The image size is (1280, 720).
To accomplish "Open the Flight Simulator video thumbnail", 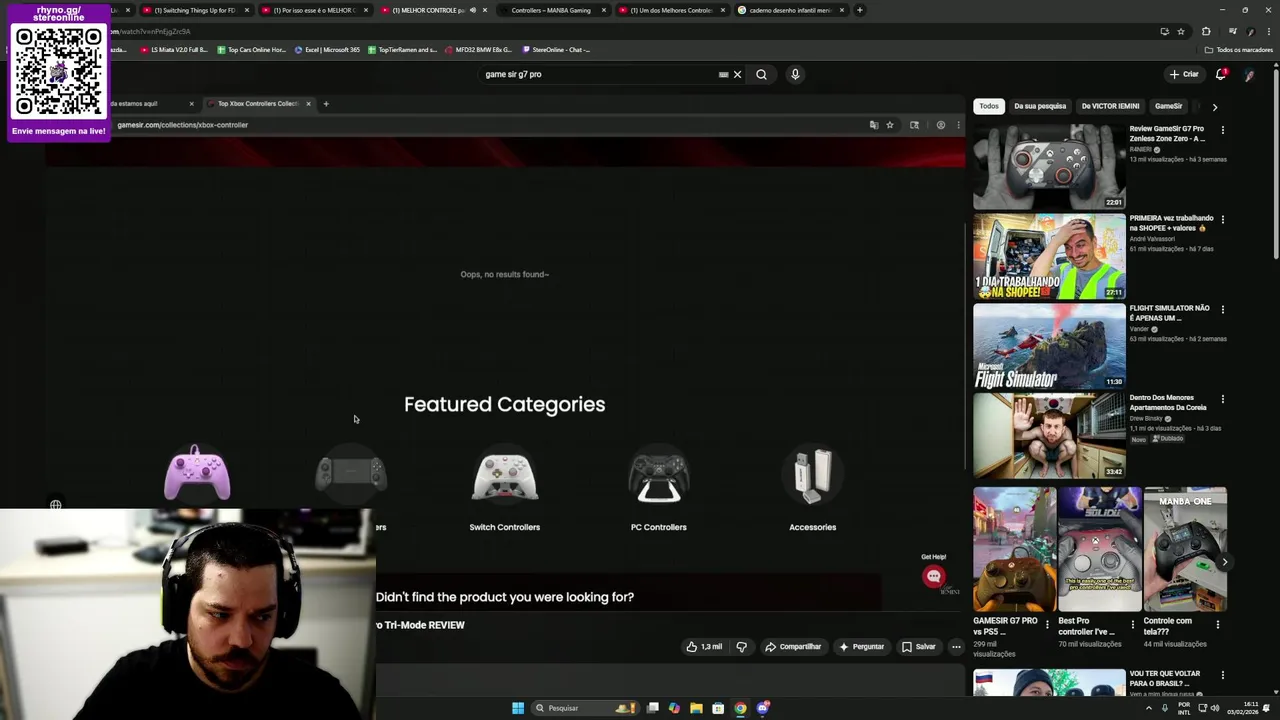I will 1049,346.
